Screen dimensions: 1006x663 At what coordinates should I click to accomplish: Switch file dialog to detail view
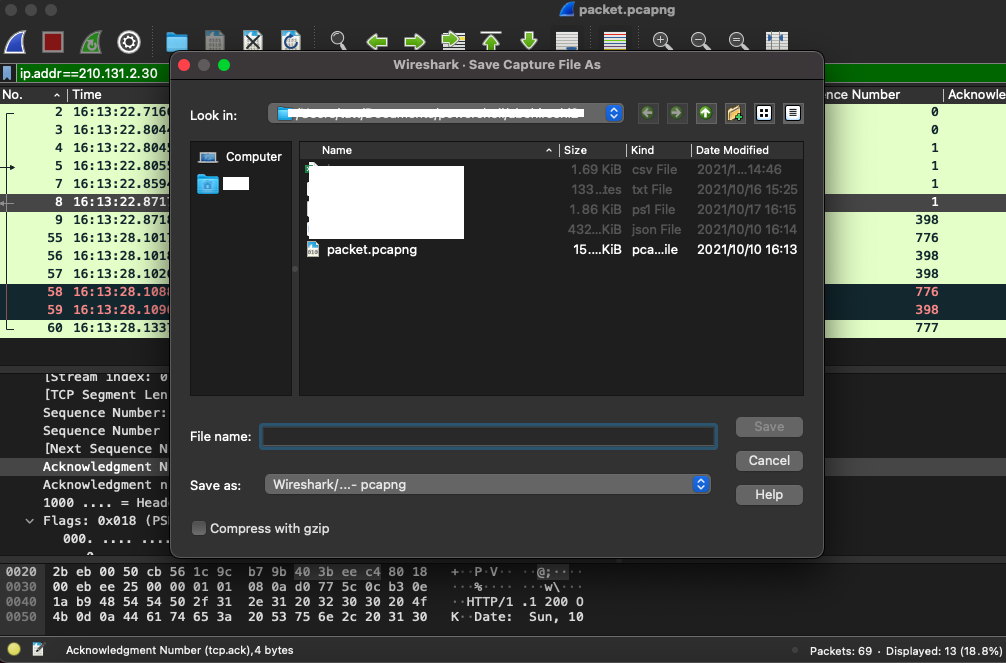(x=793, y=114)
